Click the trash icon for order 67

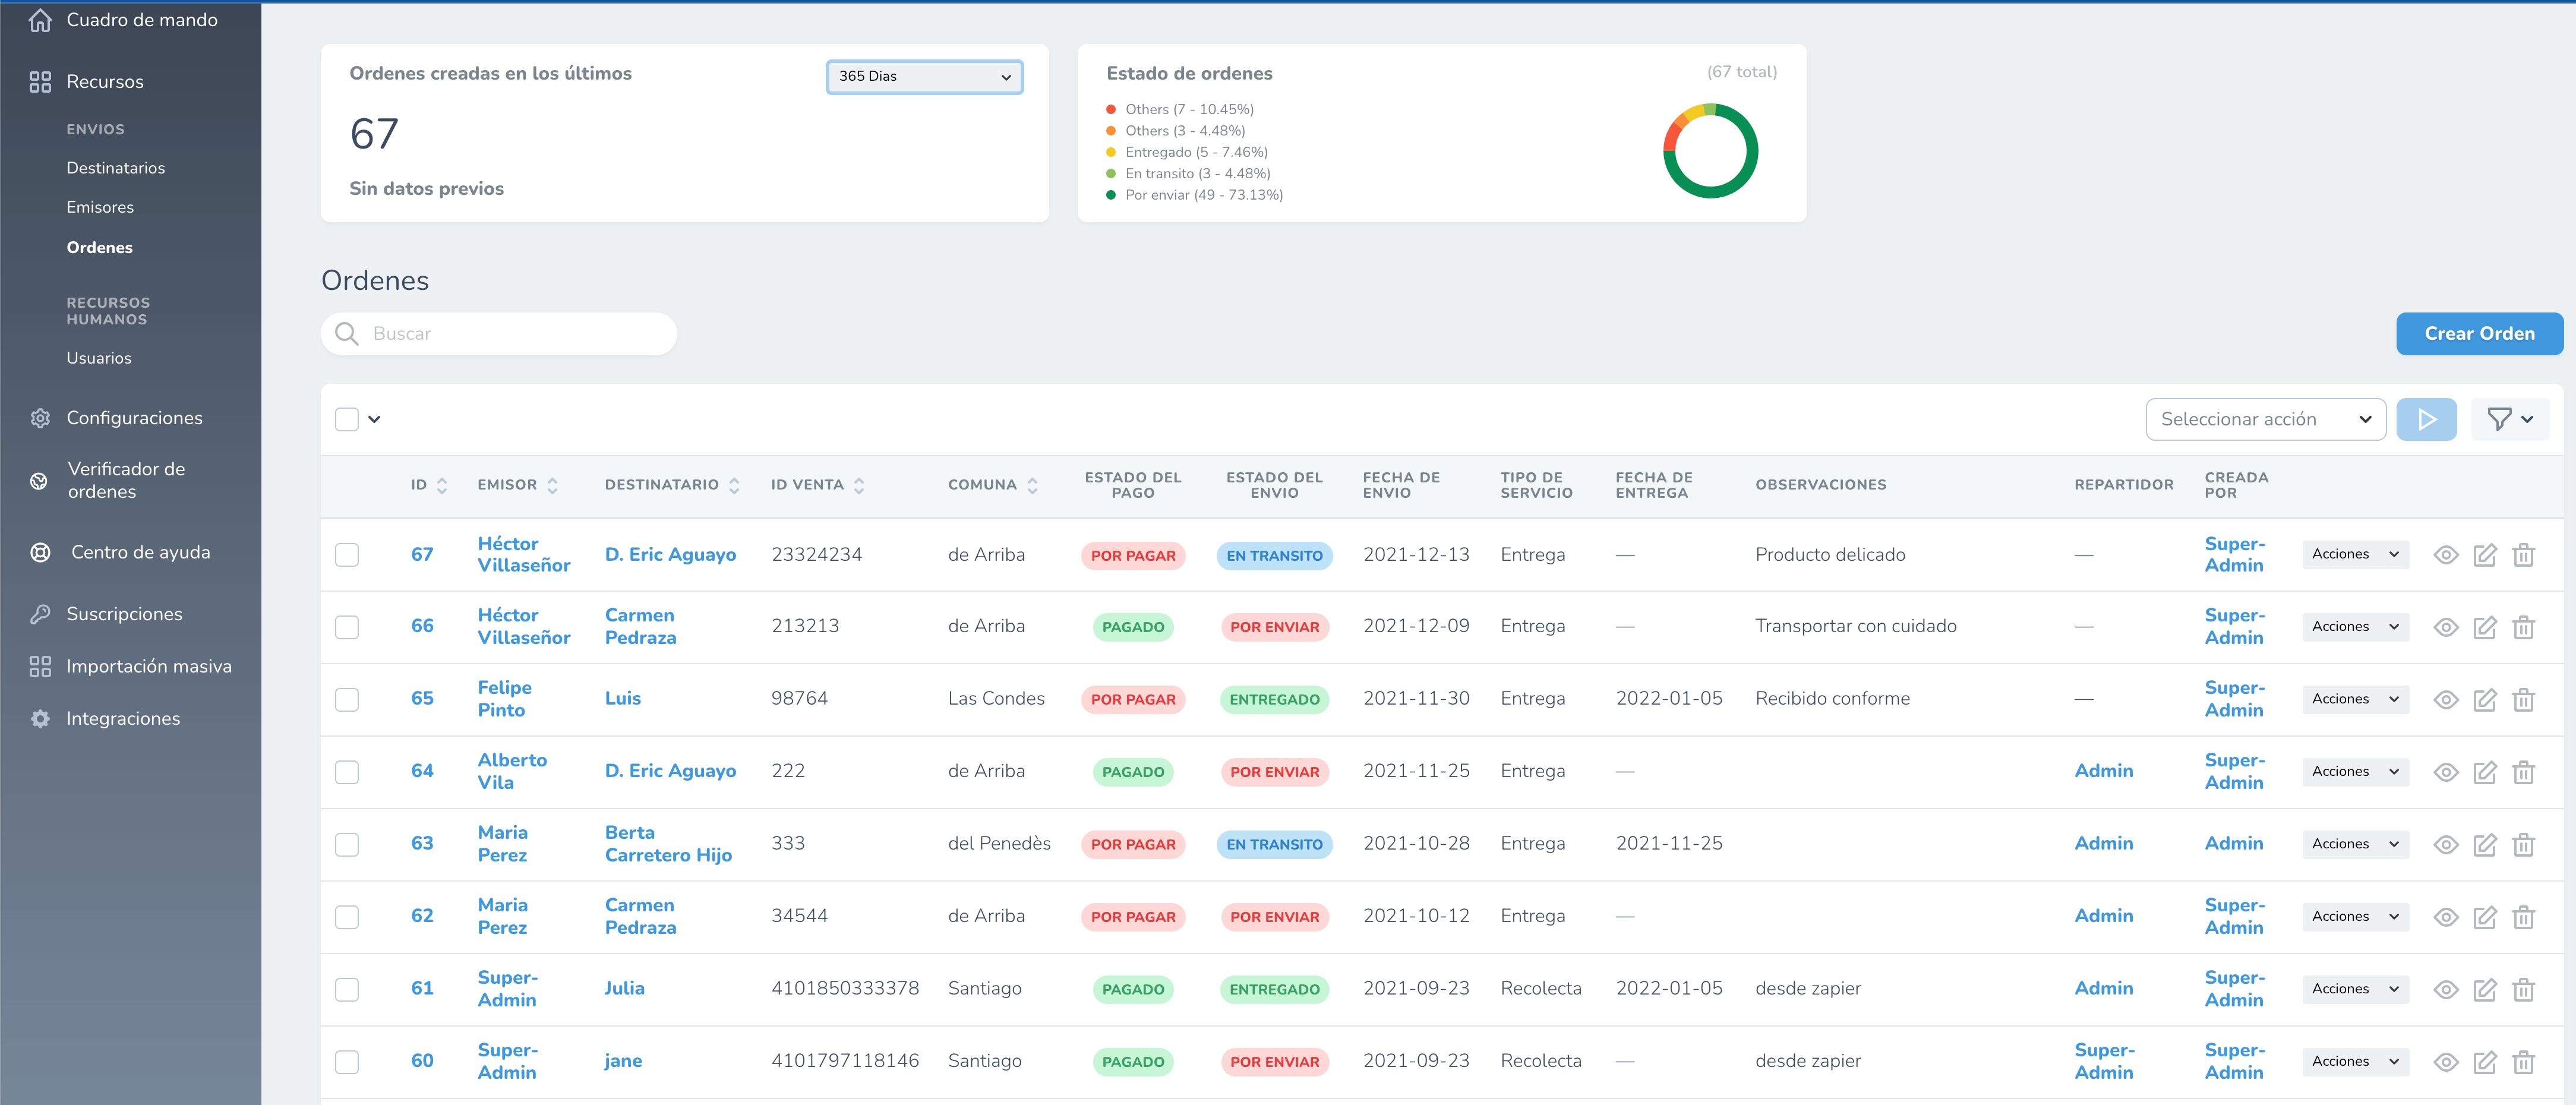[2523, 555]
